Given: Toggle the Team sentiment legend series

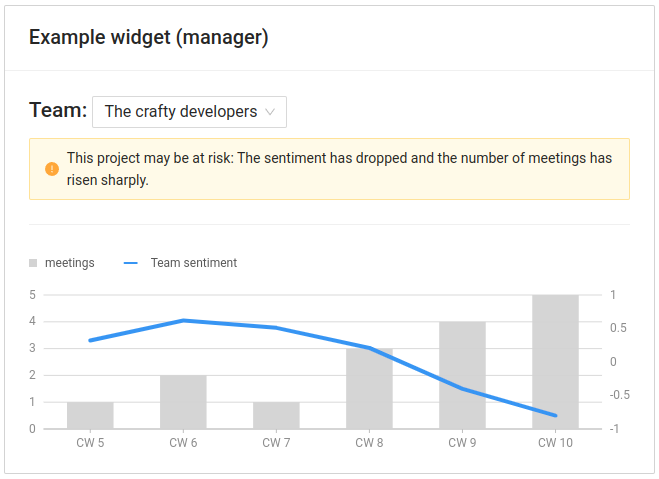Looking at the screenshot, I should 193,263.
